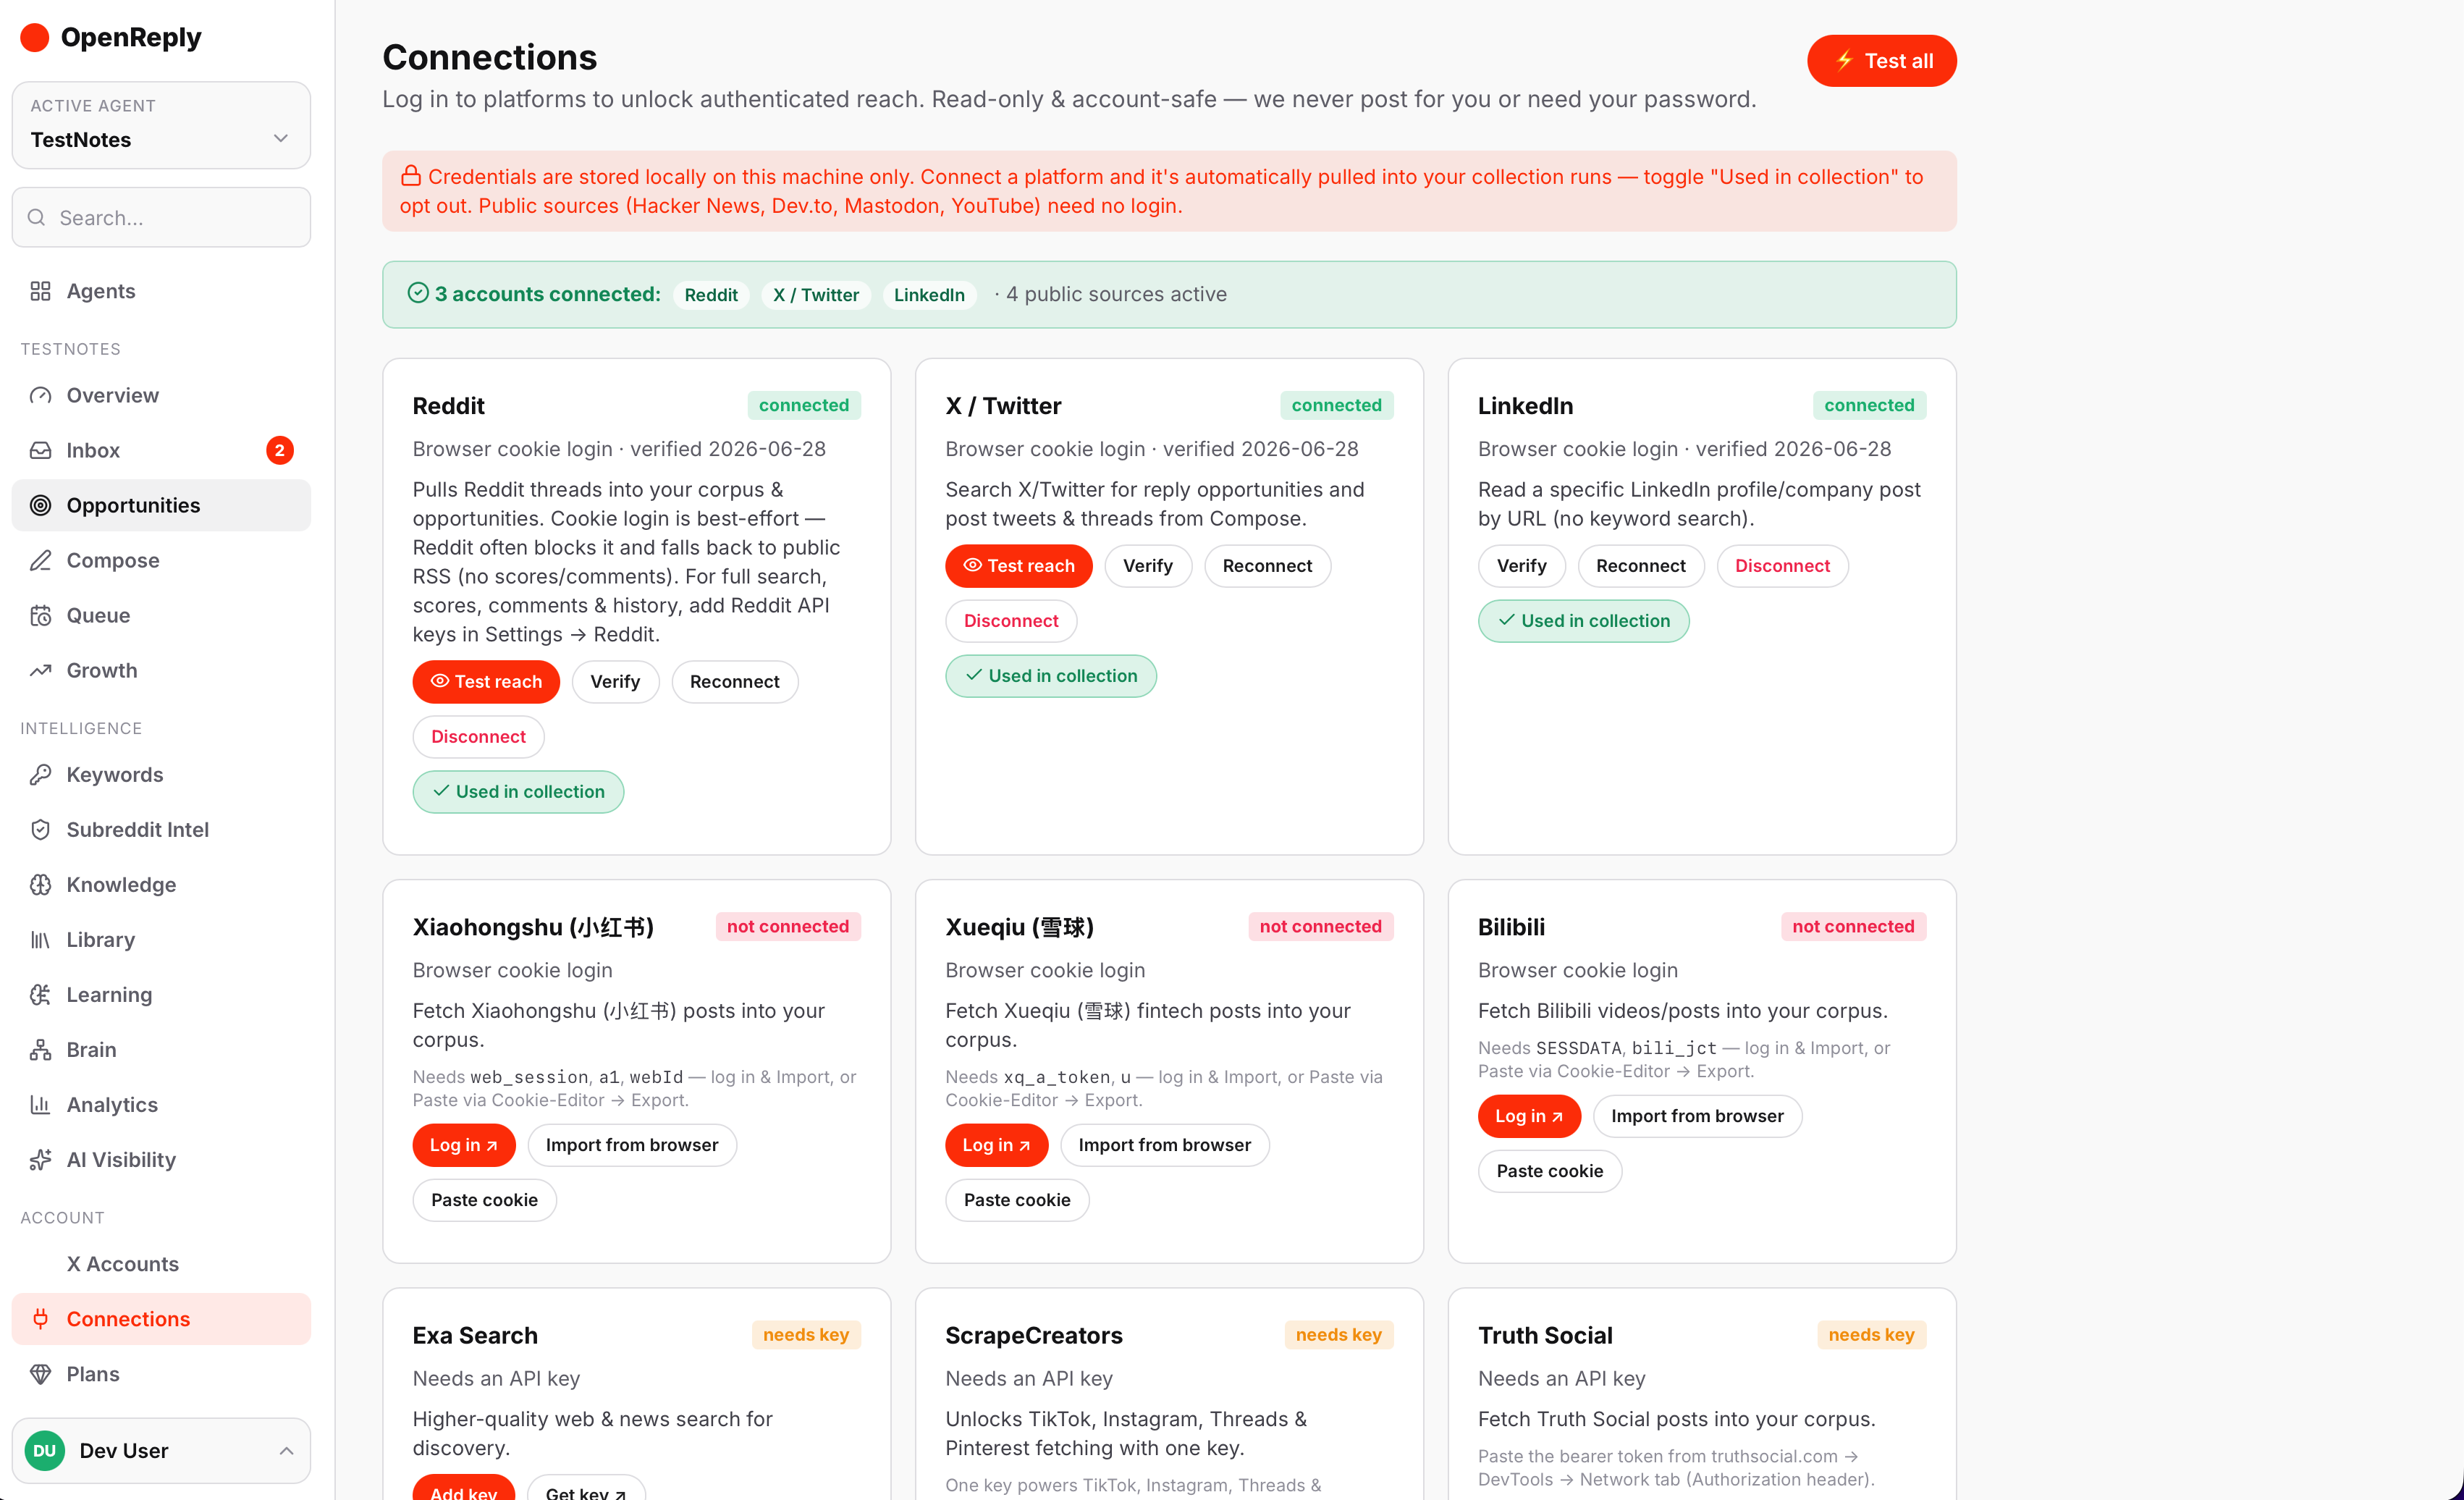The width and height of the screenshot is (2464, 1500).
Task: Click the LinkedIn chip in connected banner
Action: (x=929, y=294)
